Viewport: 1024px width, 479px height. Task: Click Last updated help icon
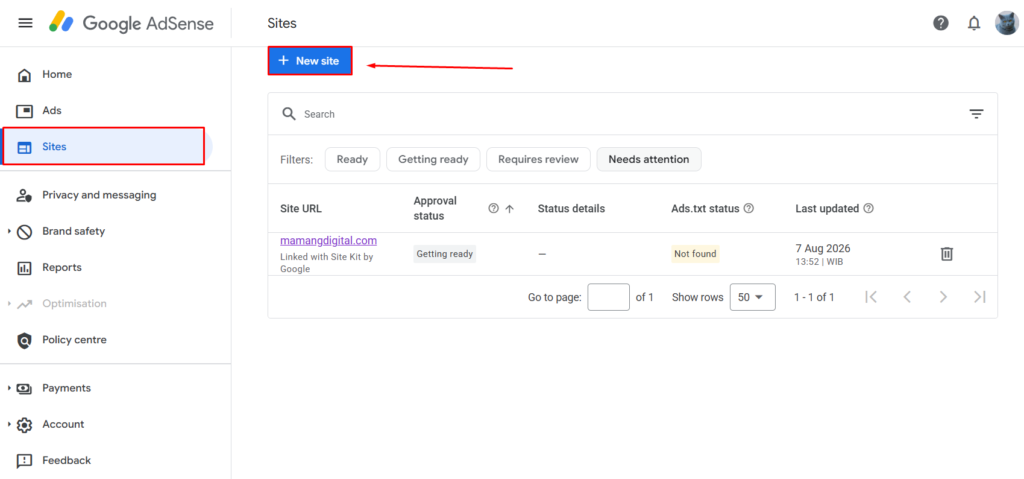pyautogui.click(x=869, y=208)
